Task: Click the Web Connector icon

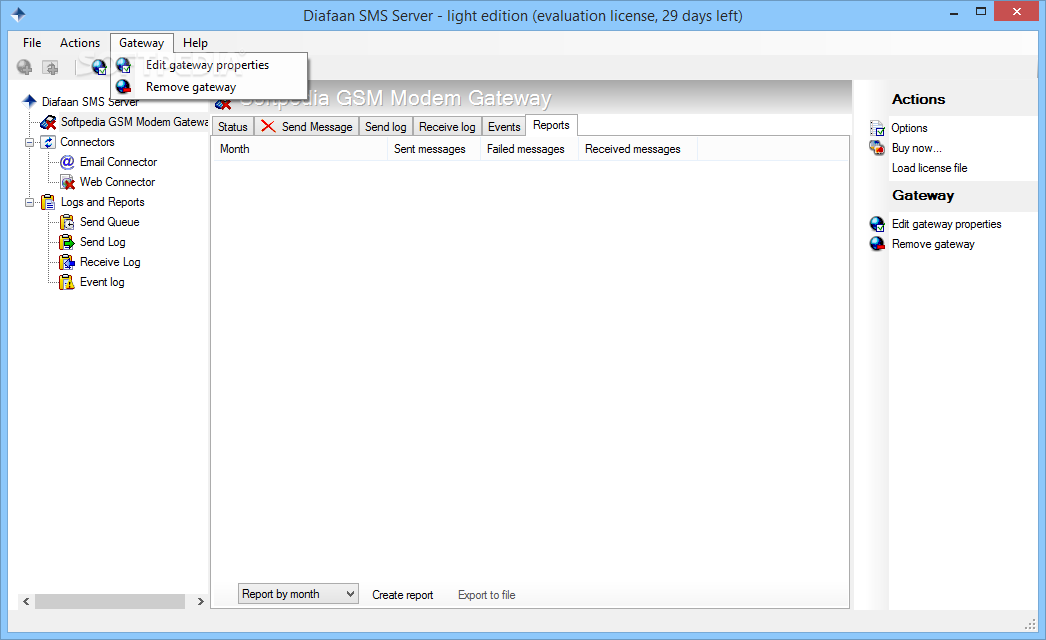Action: [67, 182]
